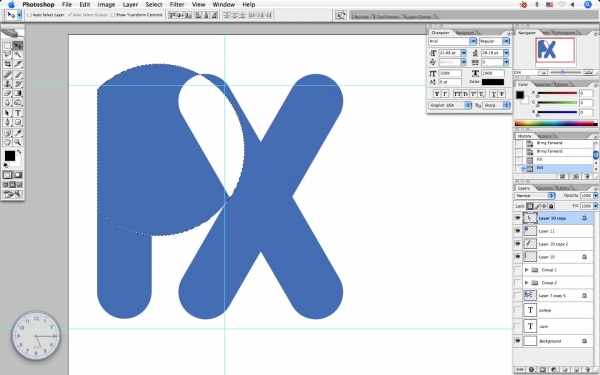Hide Layer 10 copy 2 visibility eye
600x375 pixels.
pyautogui.click(x=518, y=244)
